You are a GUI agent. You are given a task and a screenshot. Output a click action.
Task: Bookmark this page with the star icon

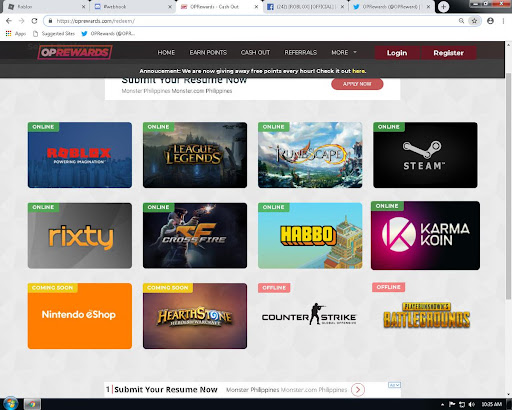click(474, 21)
